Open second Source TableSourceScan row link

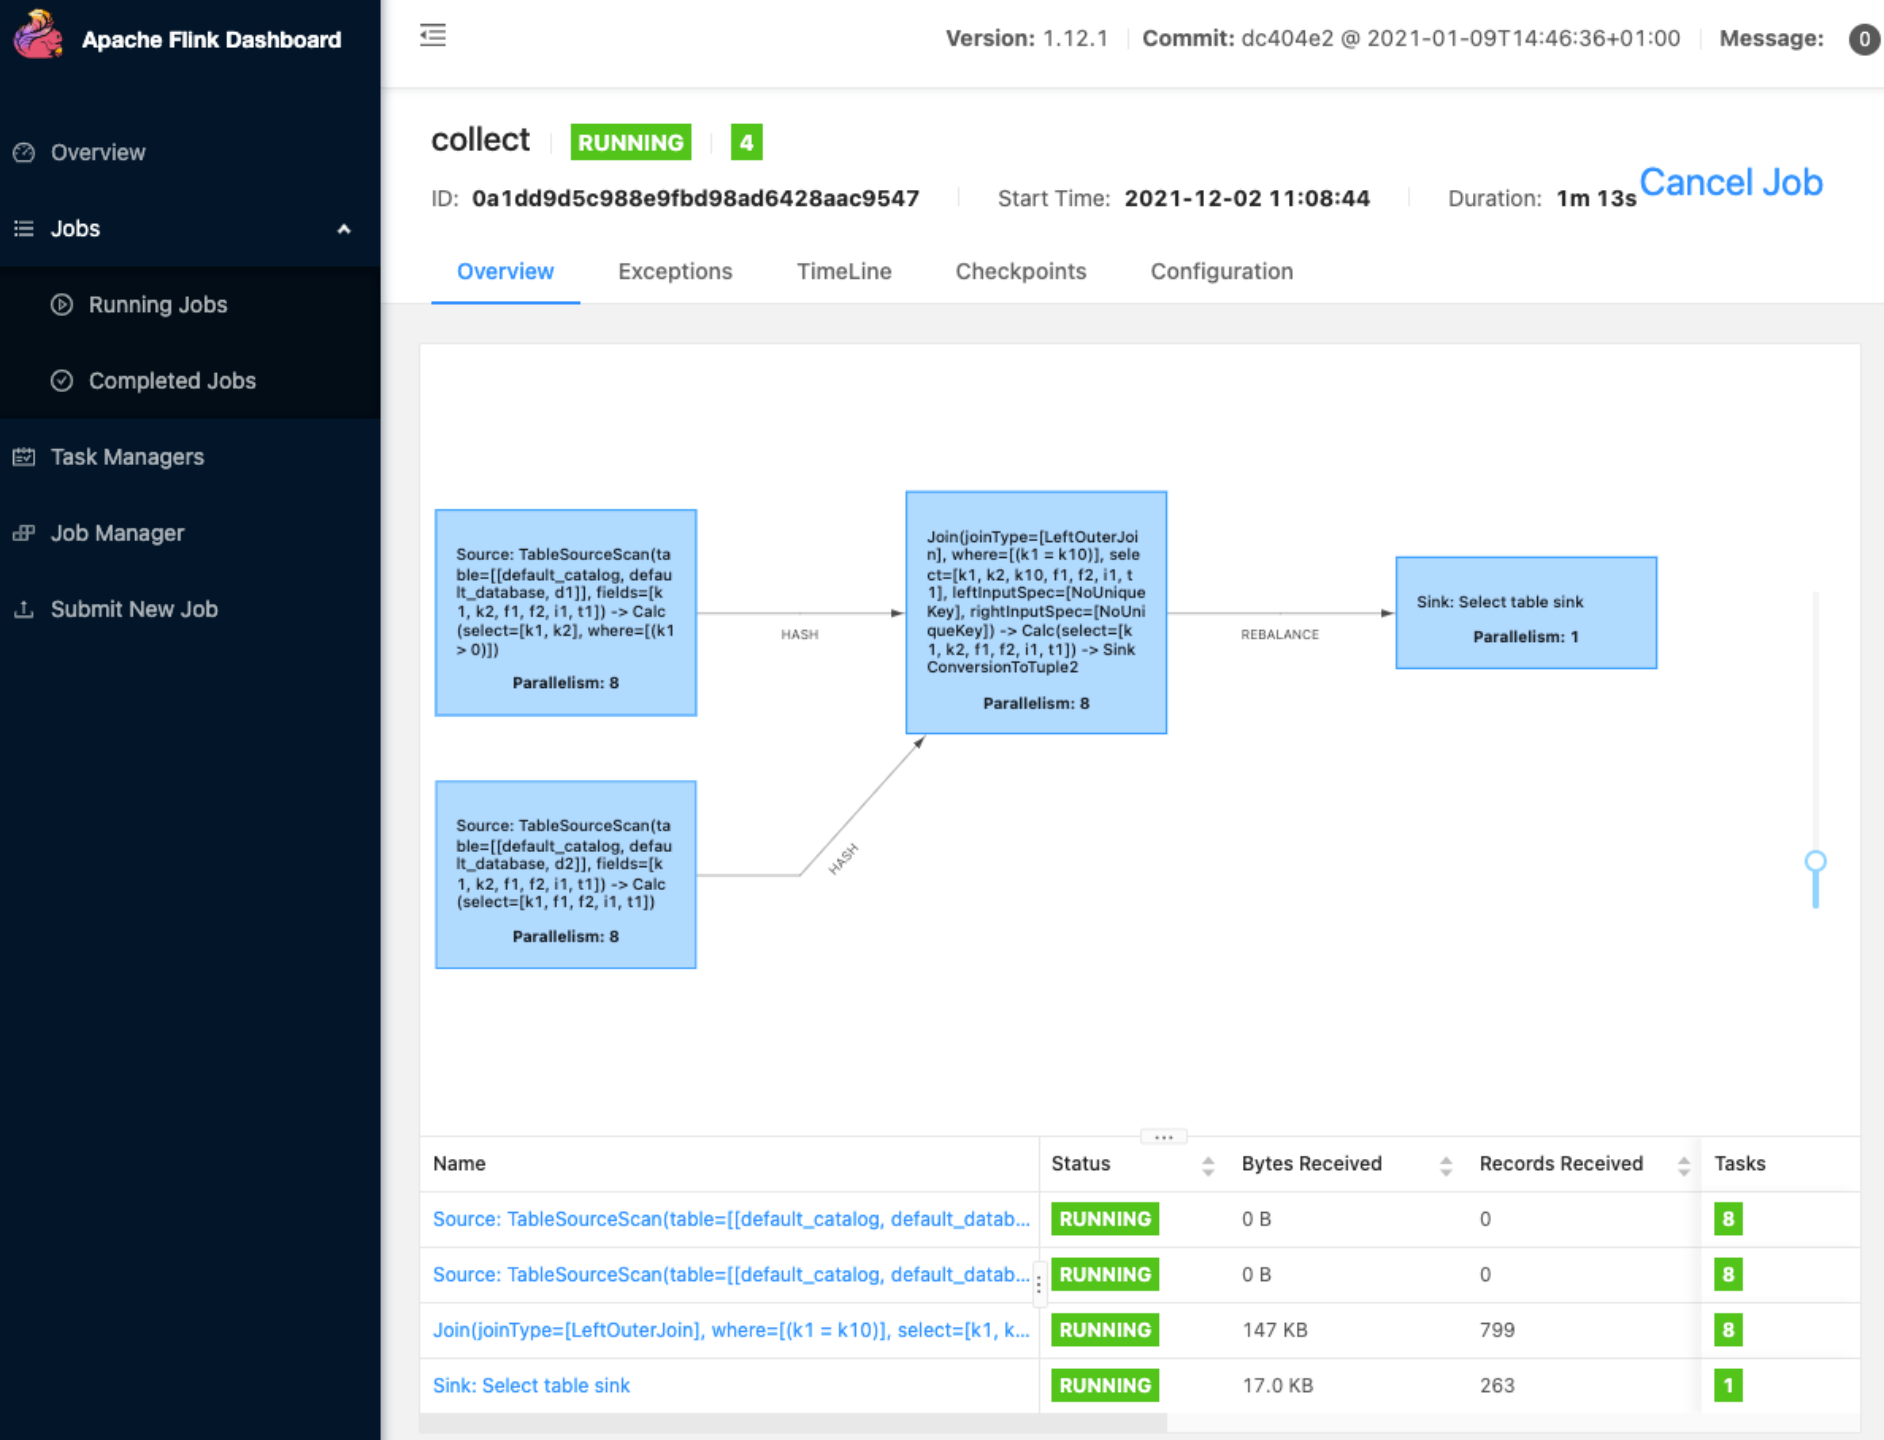point(731,1275)
